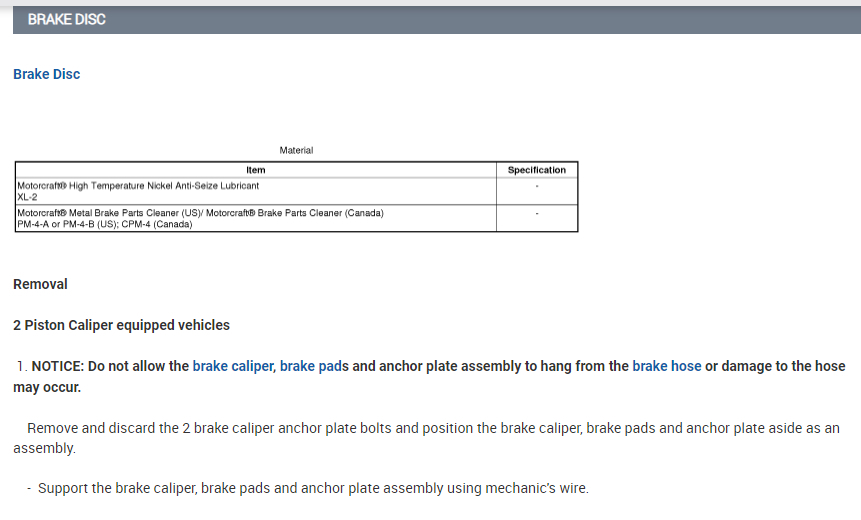
Task: Click the Anti-Seize Lubricant row's specification cell
Action: click(x=537, y=186)
